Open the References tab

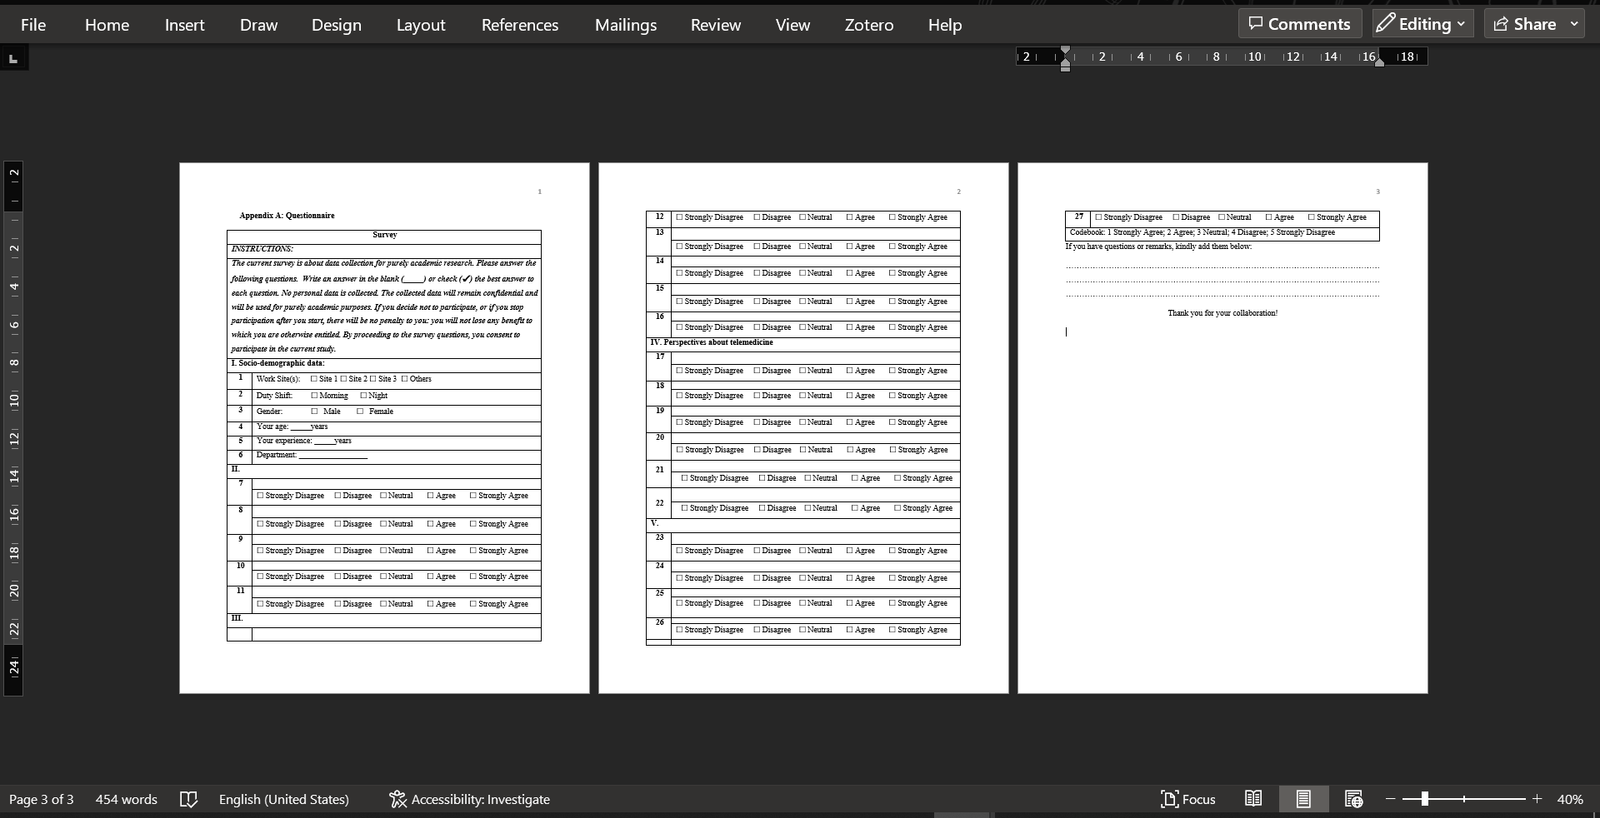tap(520, 25)
